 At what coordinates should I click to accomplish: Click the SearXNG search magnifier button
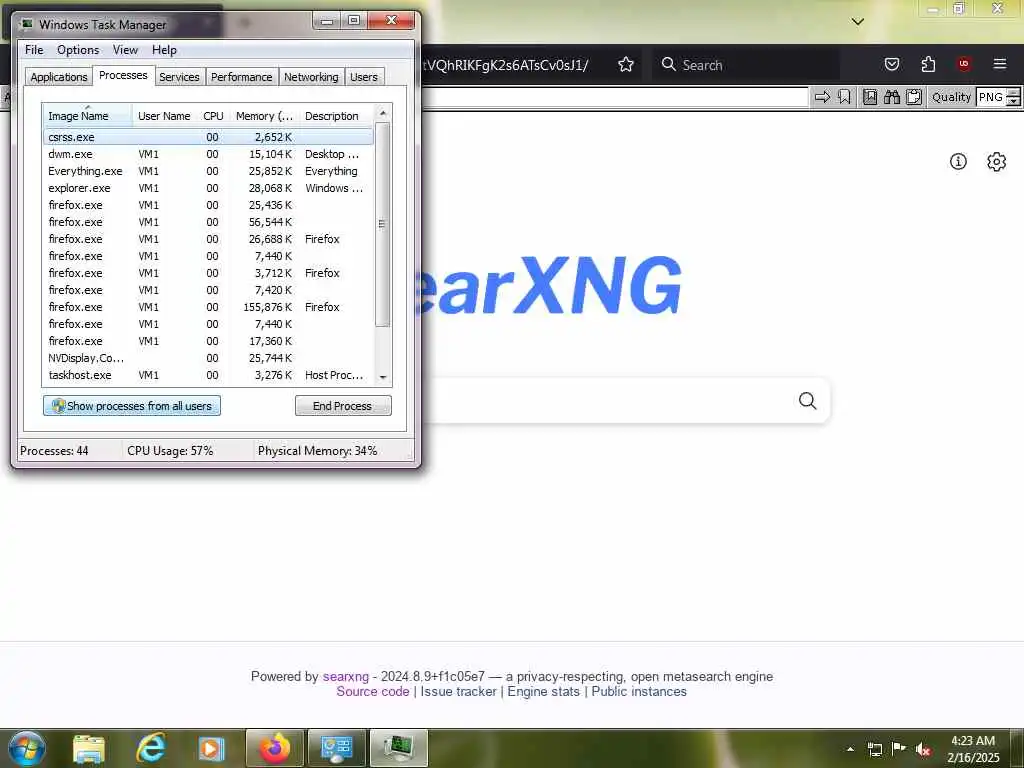pyautogui.click(x=807, y=400)
